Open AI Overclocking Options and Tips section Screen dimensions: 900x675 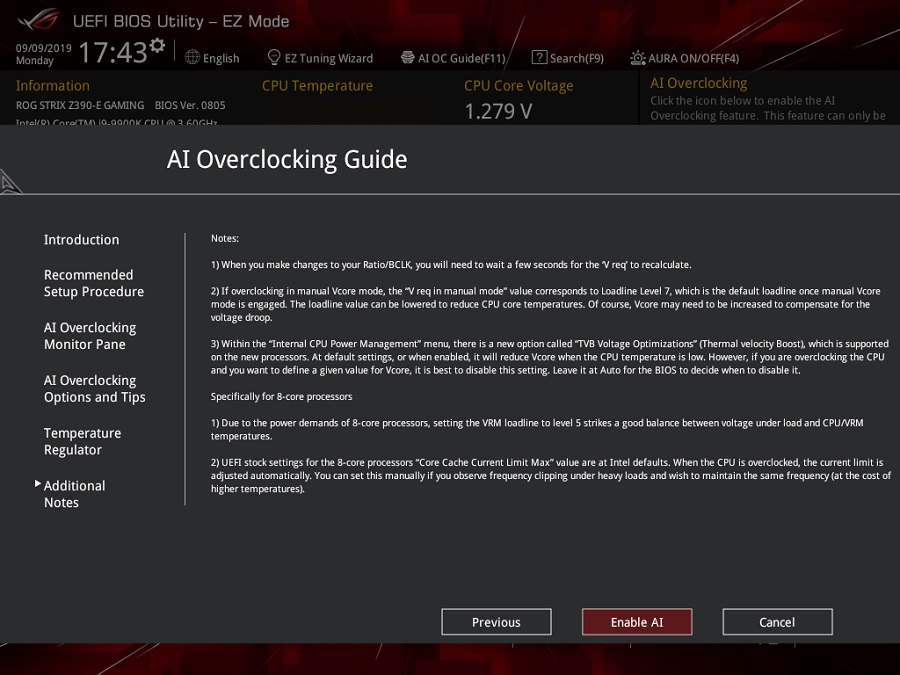95,389
